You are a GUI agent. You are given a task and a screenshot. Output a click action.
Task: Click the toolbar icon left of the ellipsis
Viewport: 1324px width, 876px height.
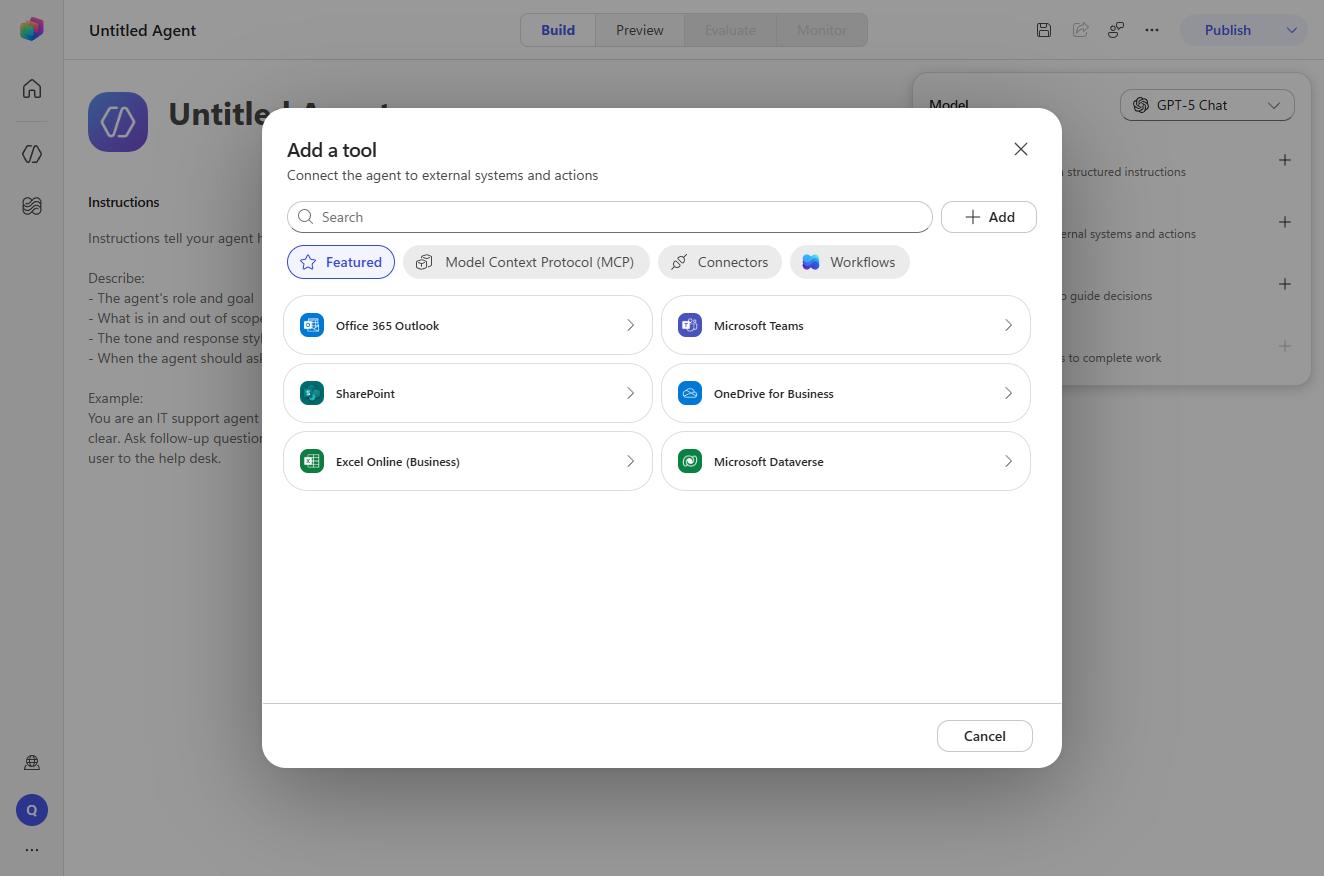click(x=1116, y=30)
